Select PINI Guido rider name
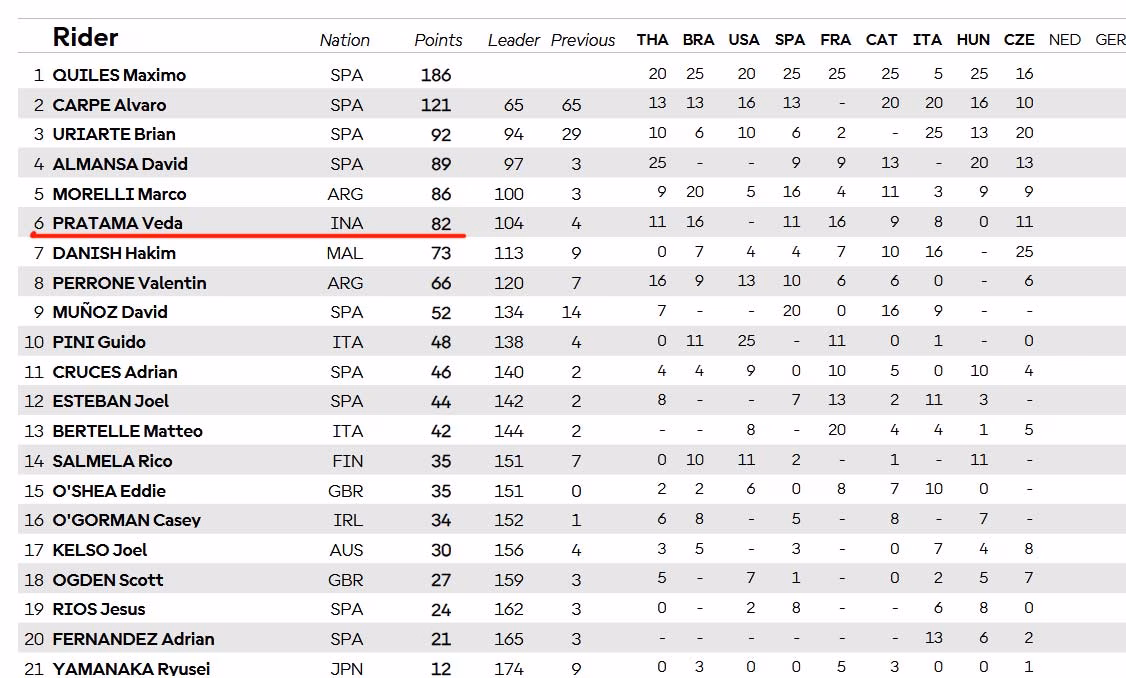This screenshot has width=1126, height=678. tap(99, 343)
